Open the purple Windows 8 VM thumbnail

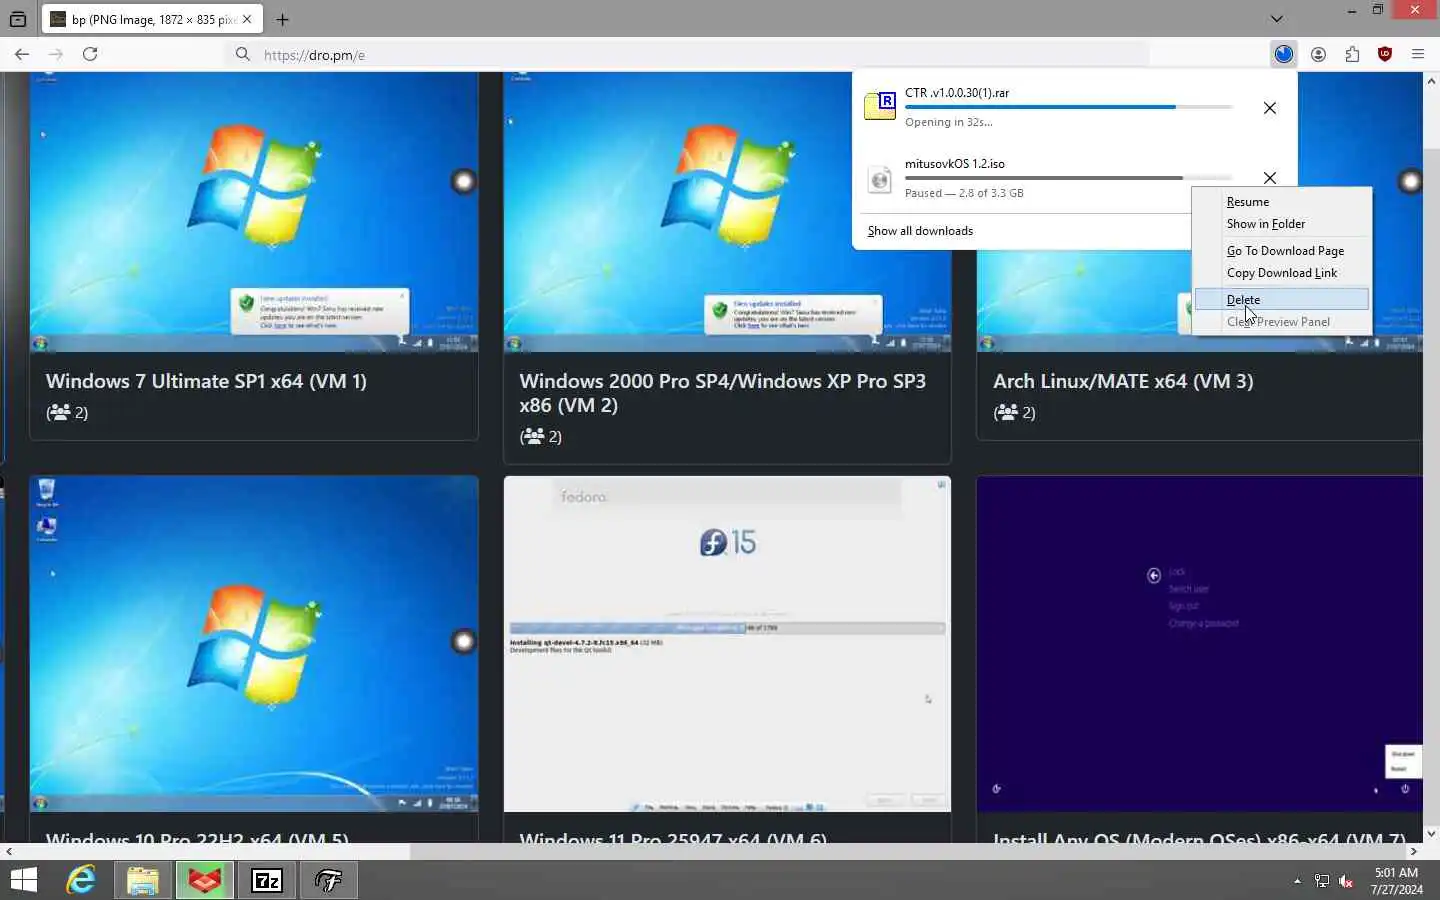pos(1199,644)
